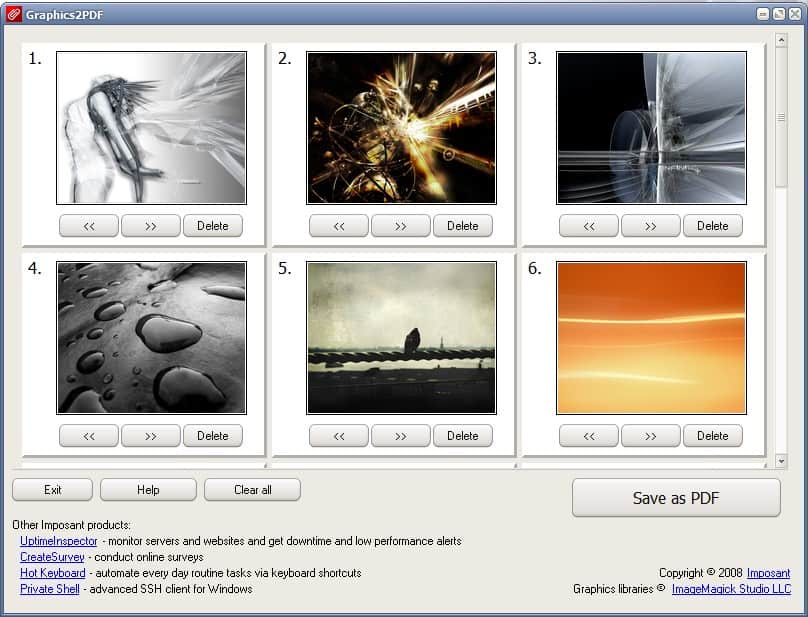The width and height of the screenshot is (808, 617).
Task: Move image 1 forward with >> button
Action: click(151, 226)
